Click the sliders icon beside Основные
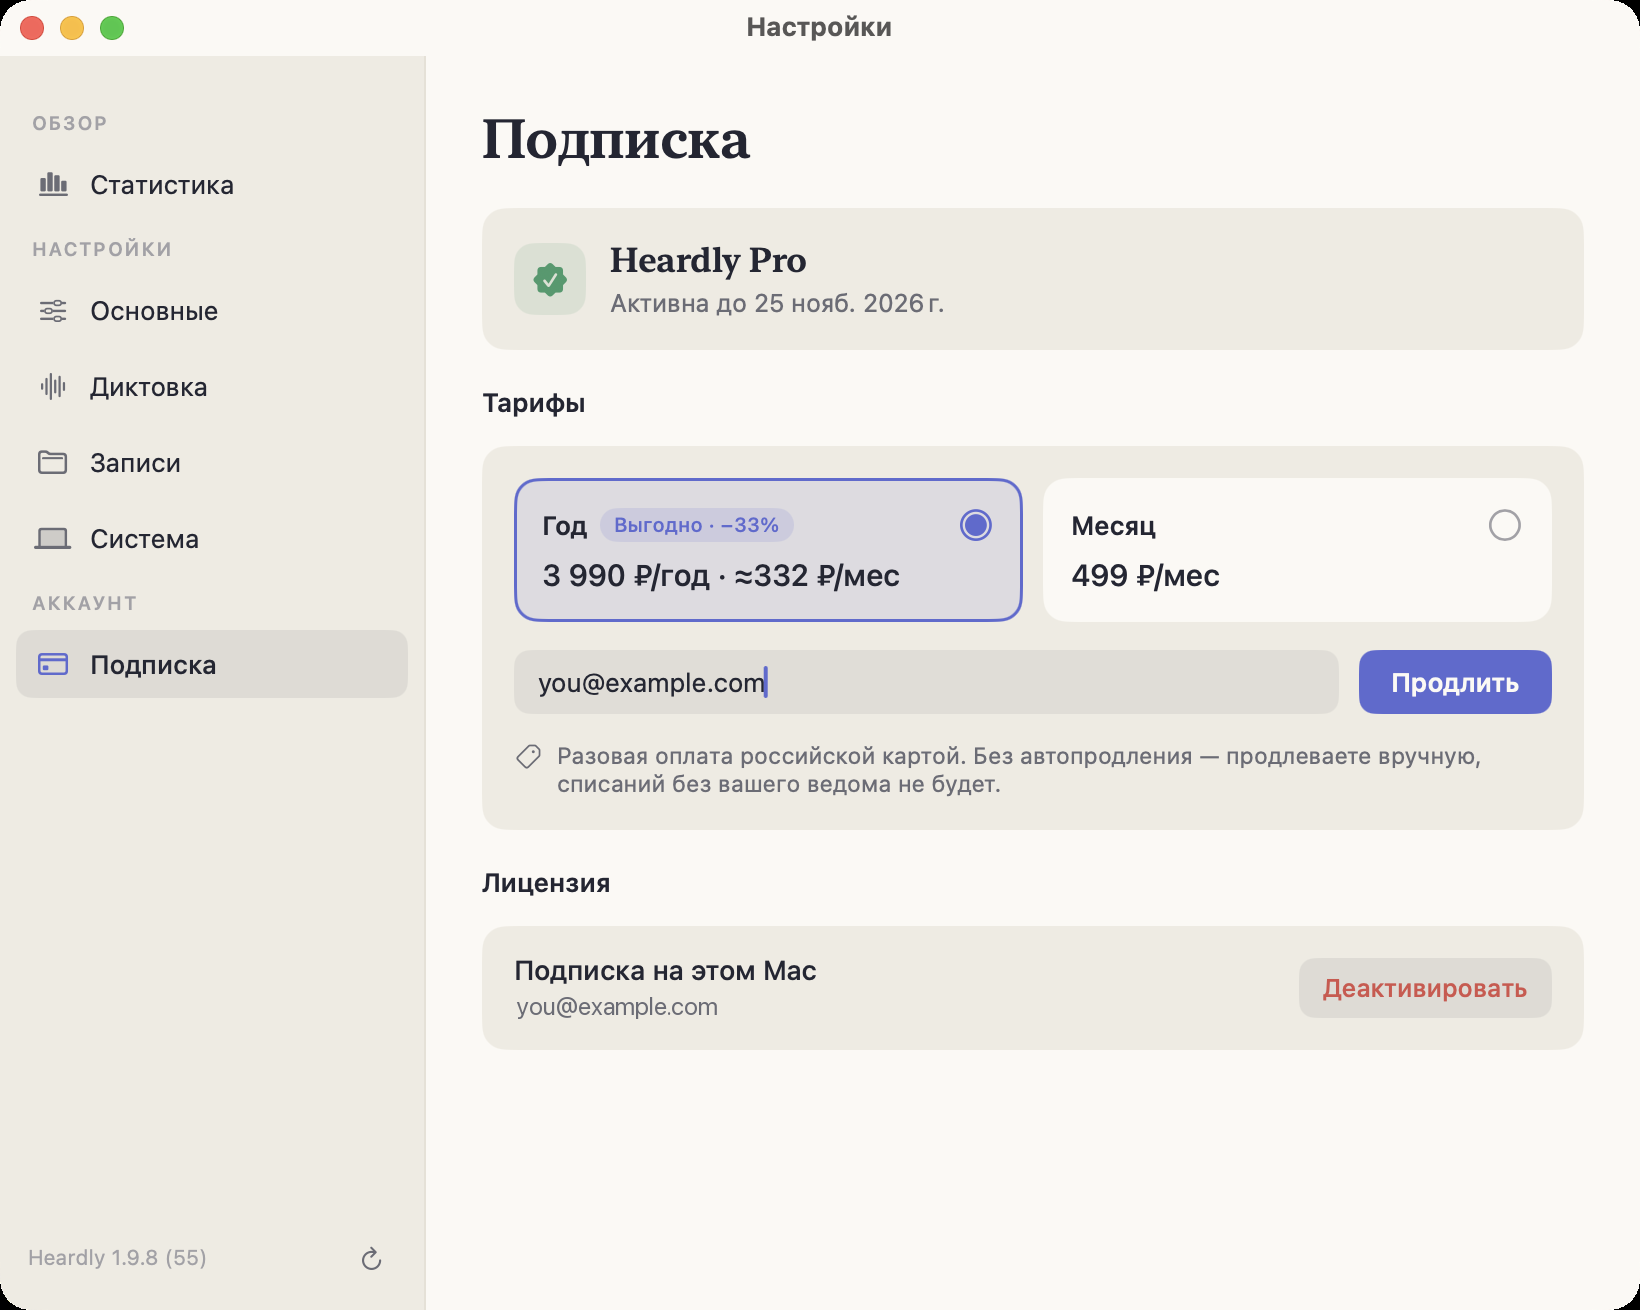Viewport: 1640px width, 1310px height. [x=53, y=311]
